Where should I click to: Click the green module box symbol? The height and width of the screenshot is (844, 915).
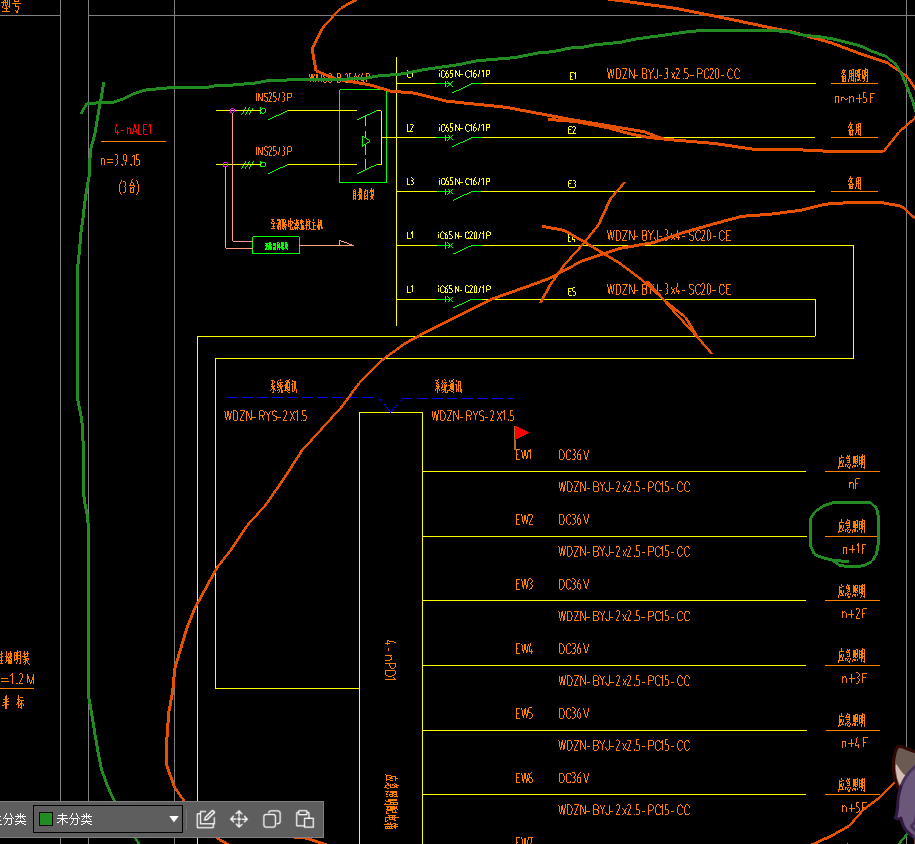tap(276, 245)
